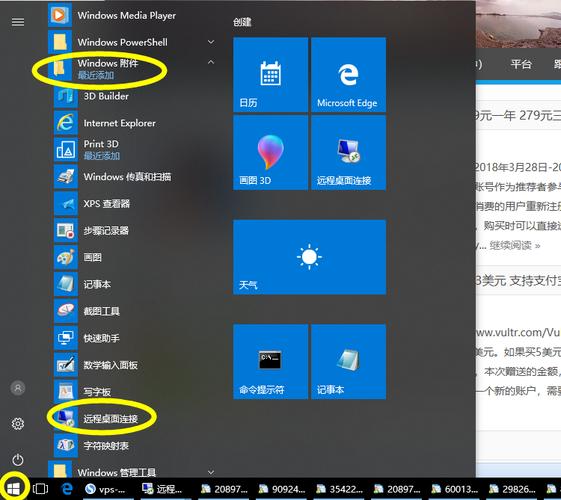The height and width of the screenshot is (500, 561).
Task: Switch to the 29826... taskbar window
Action: pyautogui.click(x=513, y=489)
